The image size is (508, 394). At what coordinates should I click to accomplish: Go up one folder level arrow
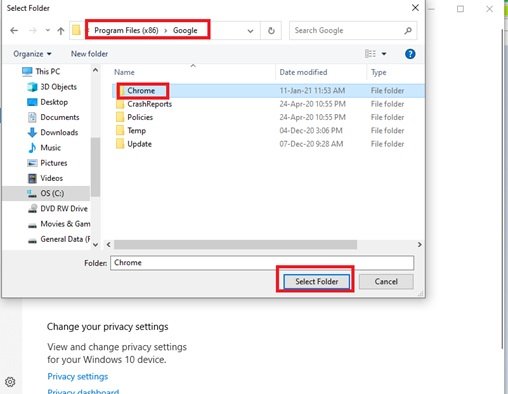[60, 31]
